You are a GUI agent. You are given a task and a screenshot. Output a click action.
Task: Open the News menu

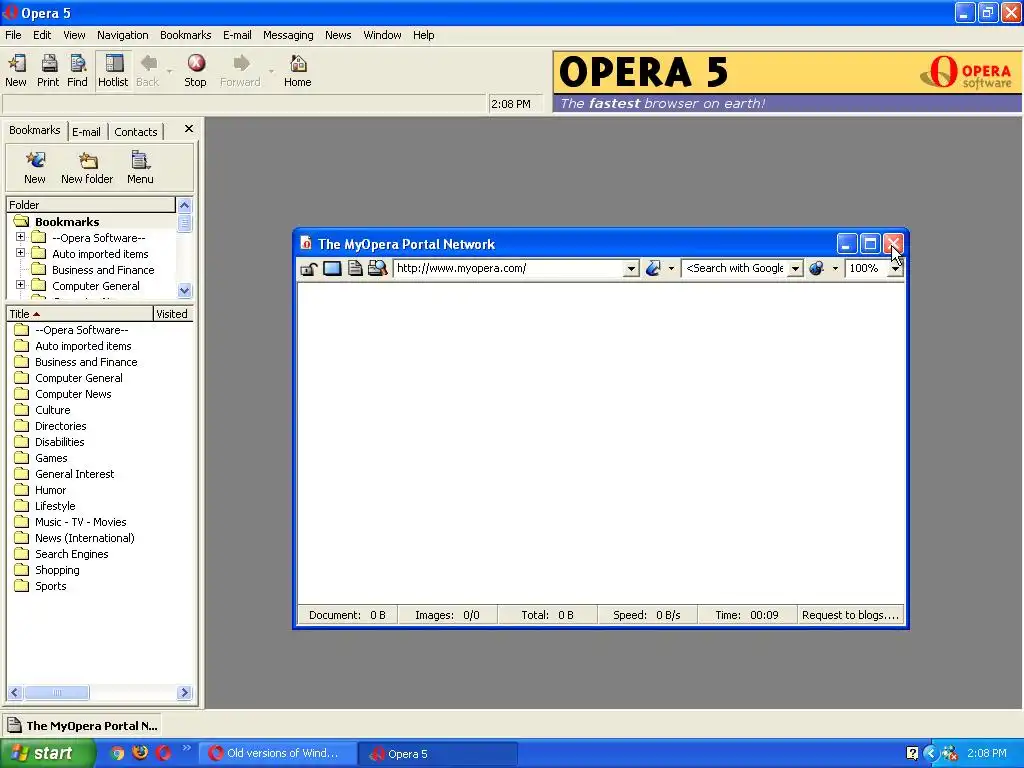338,35
